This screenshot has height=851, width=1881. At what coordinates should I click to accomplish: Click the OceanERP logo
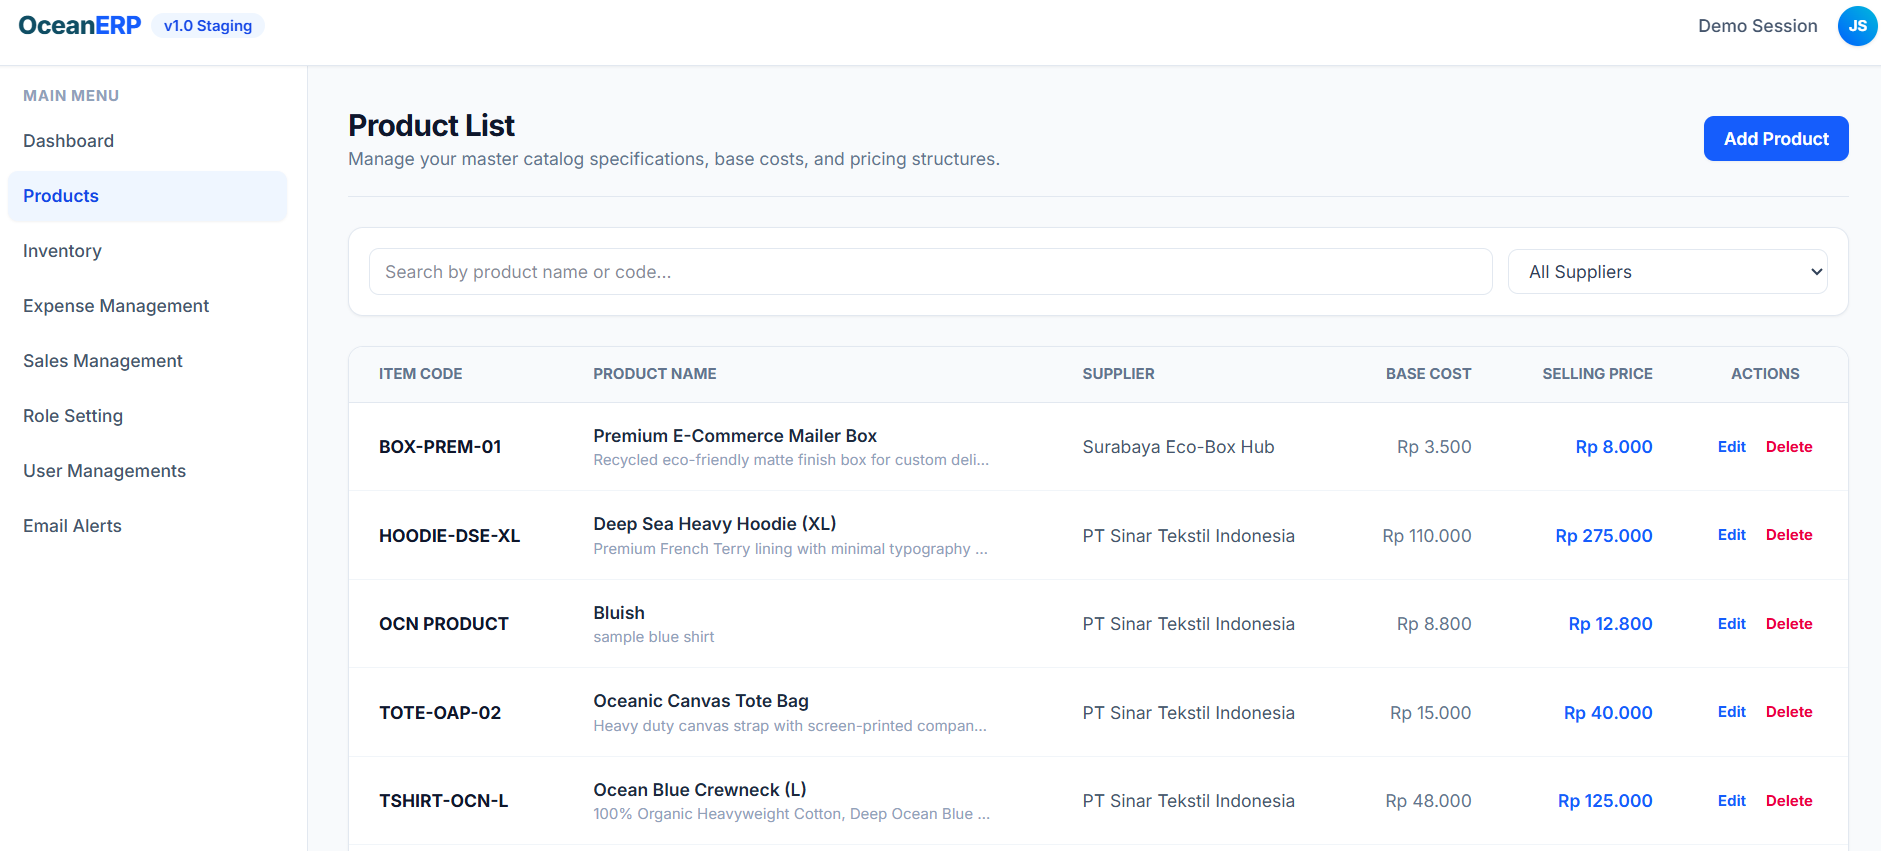coord(80,26)
